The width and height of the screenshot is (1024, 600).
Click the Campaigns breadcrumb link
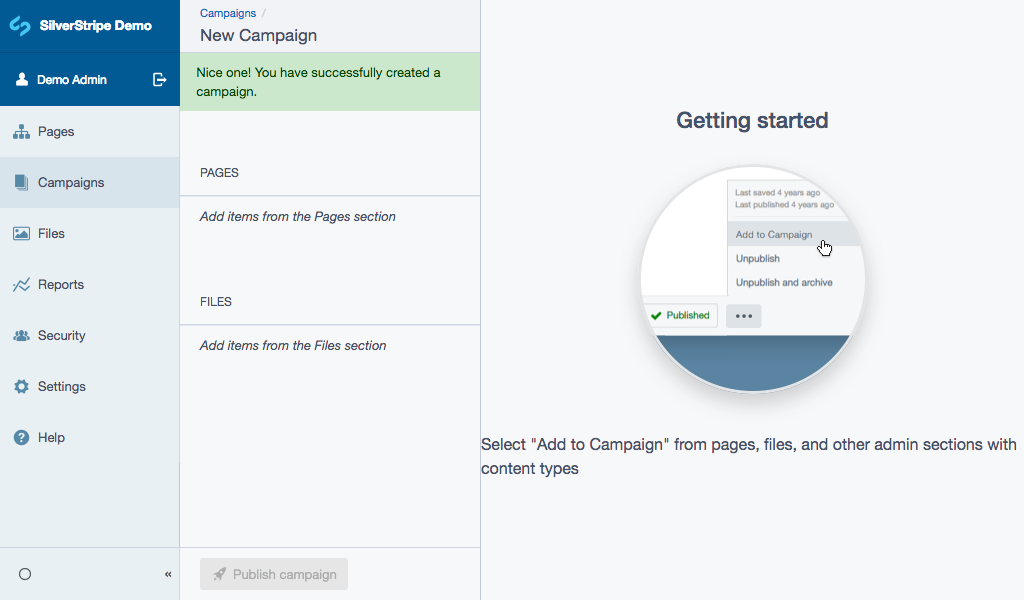228,13
